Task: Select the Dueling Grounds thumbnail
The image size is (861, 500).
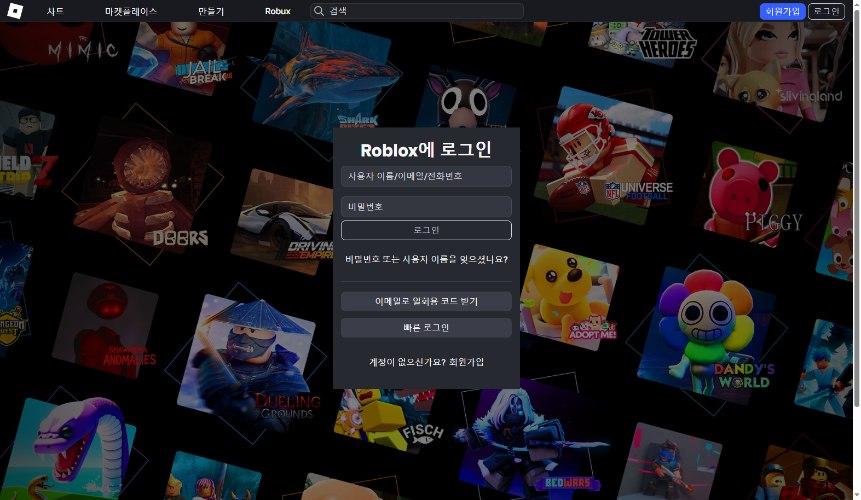Action: (250, 362)
